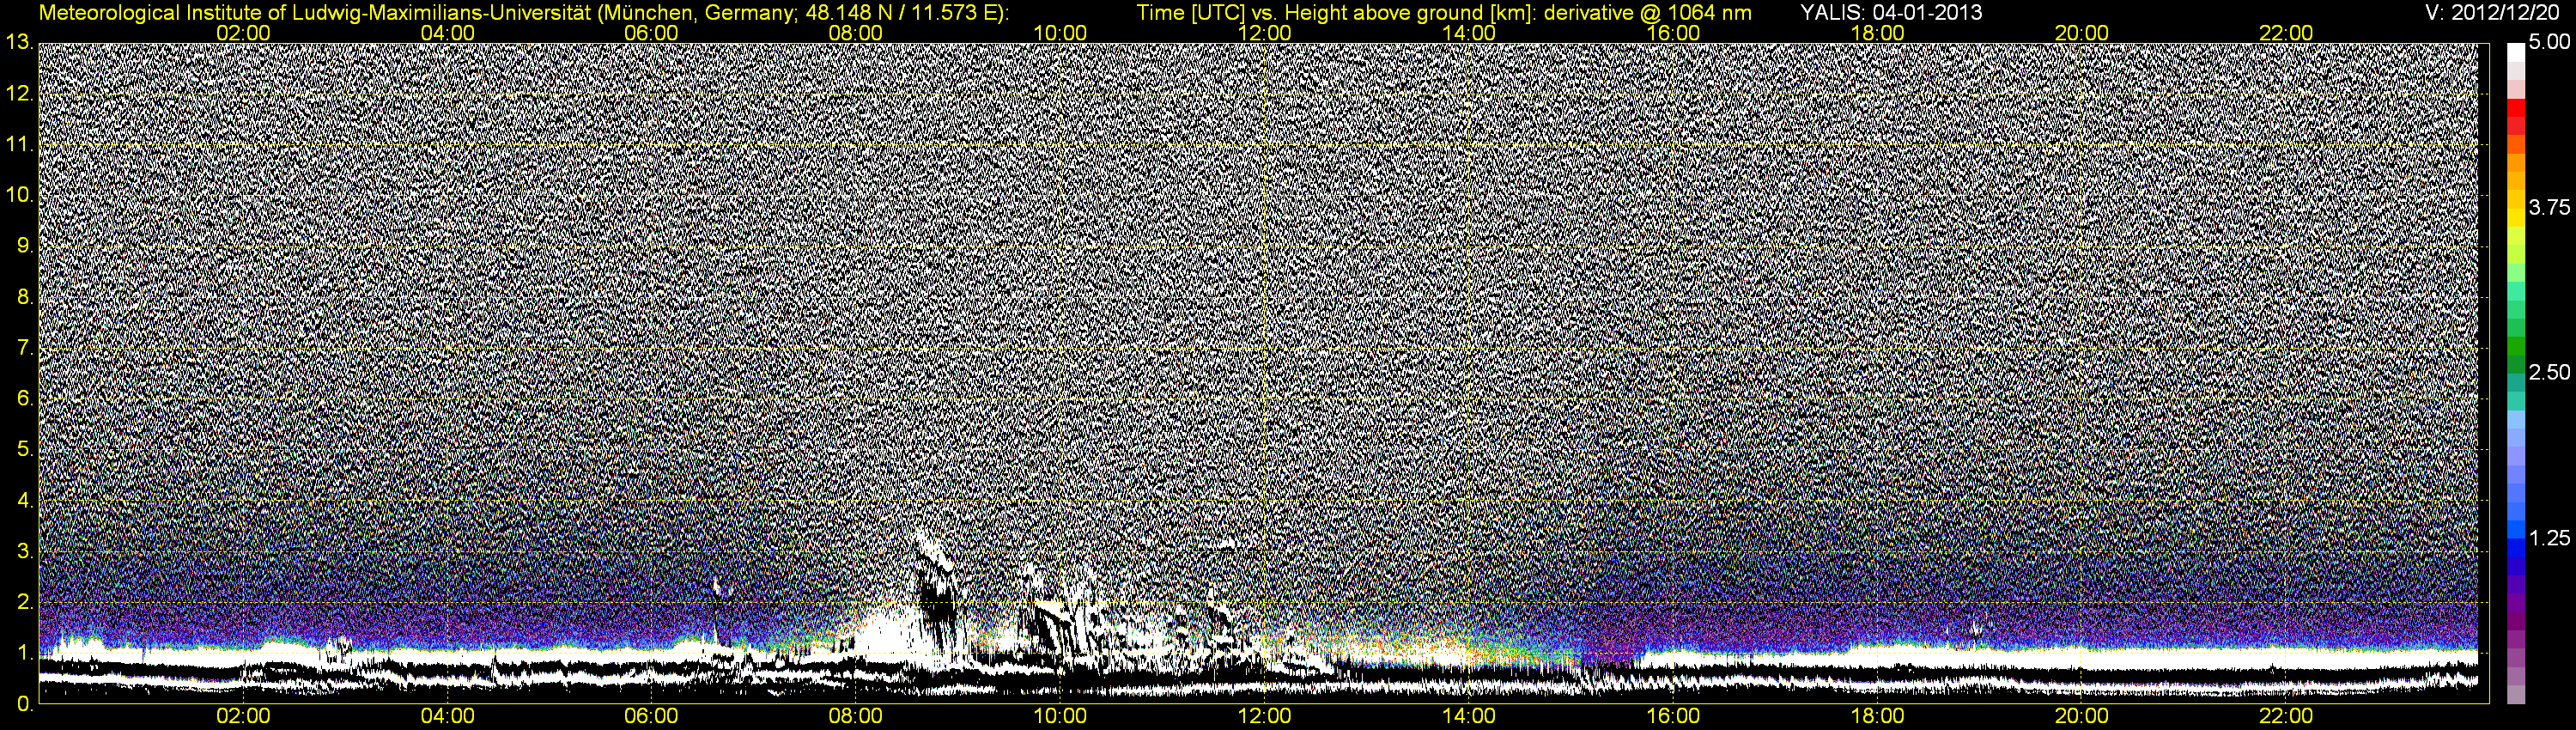The height and width of the screenshot is (730, 2576).
Task: Click 14:00 on the upper time axis
Action: (x=1469, y=33)
